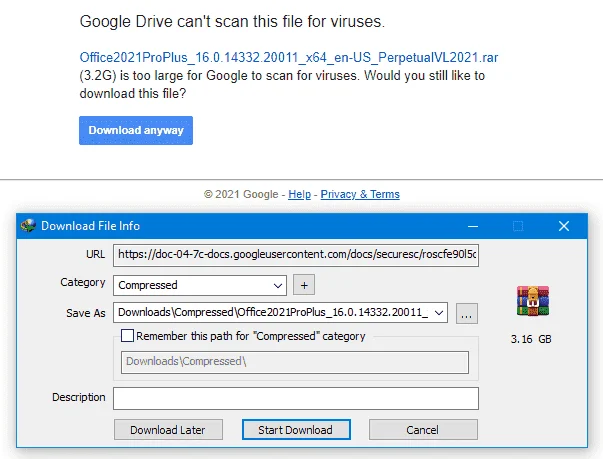Enable Remember this path for Compressed category
This screenshot has width=603, height=459.
pos(127,336)
